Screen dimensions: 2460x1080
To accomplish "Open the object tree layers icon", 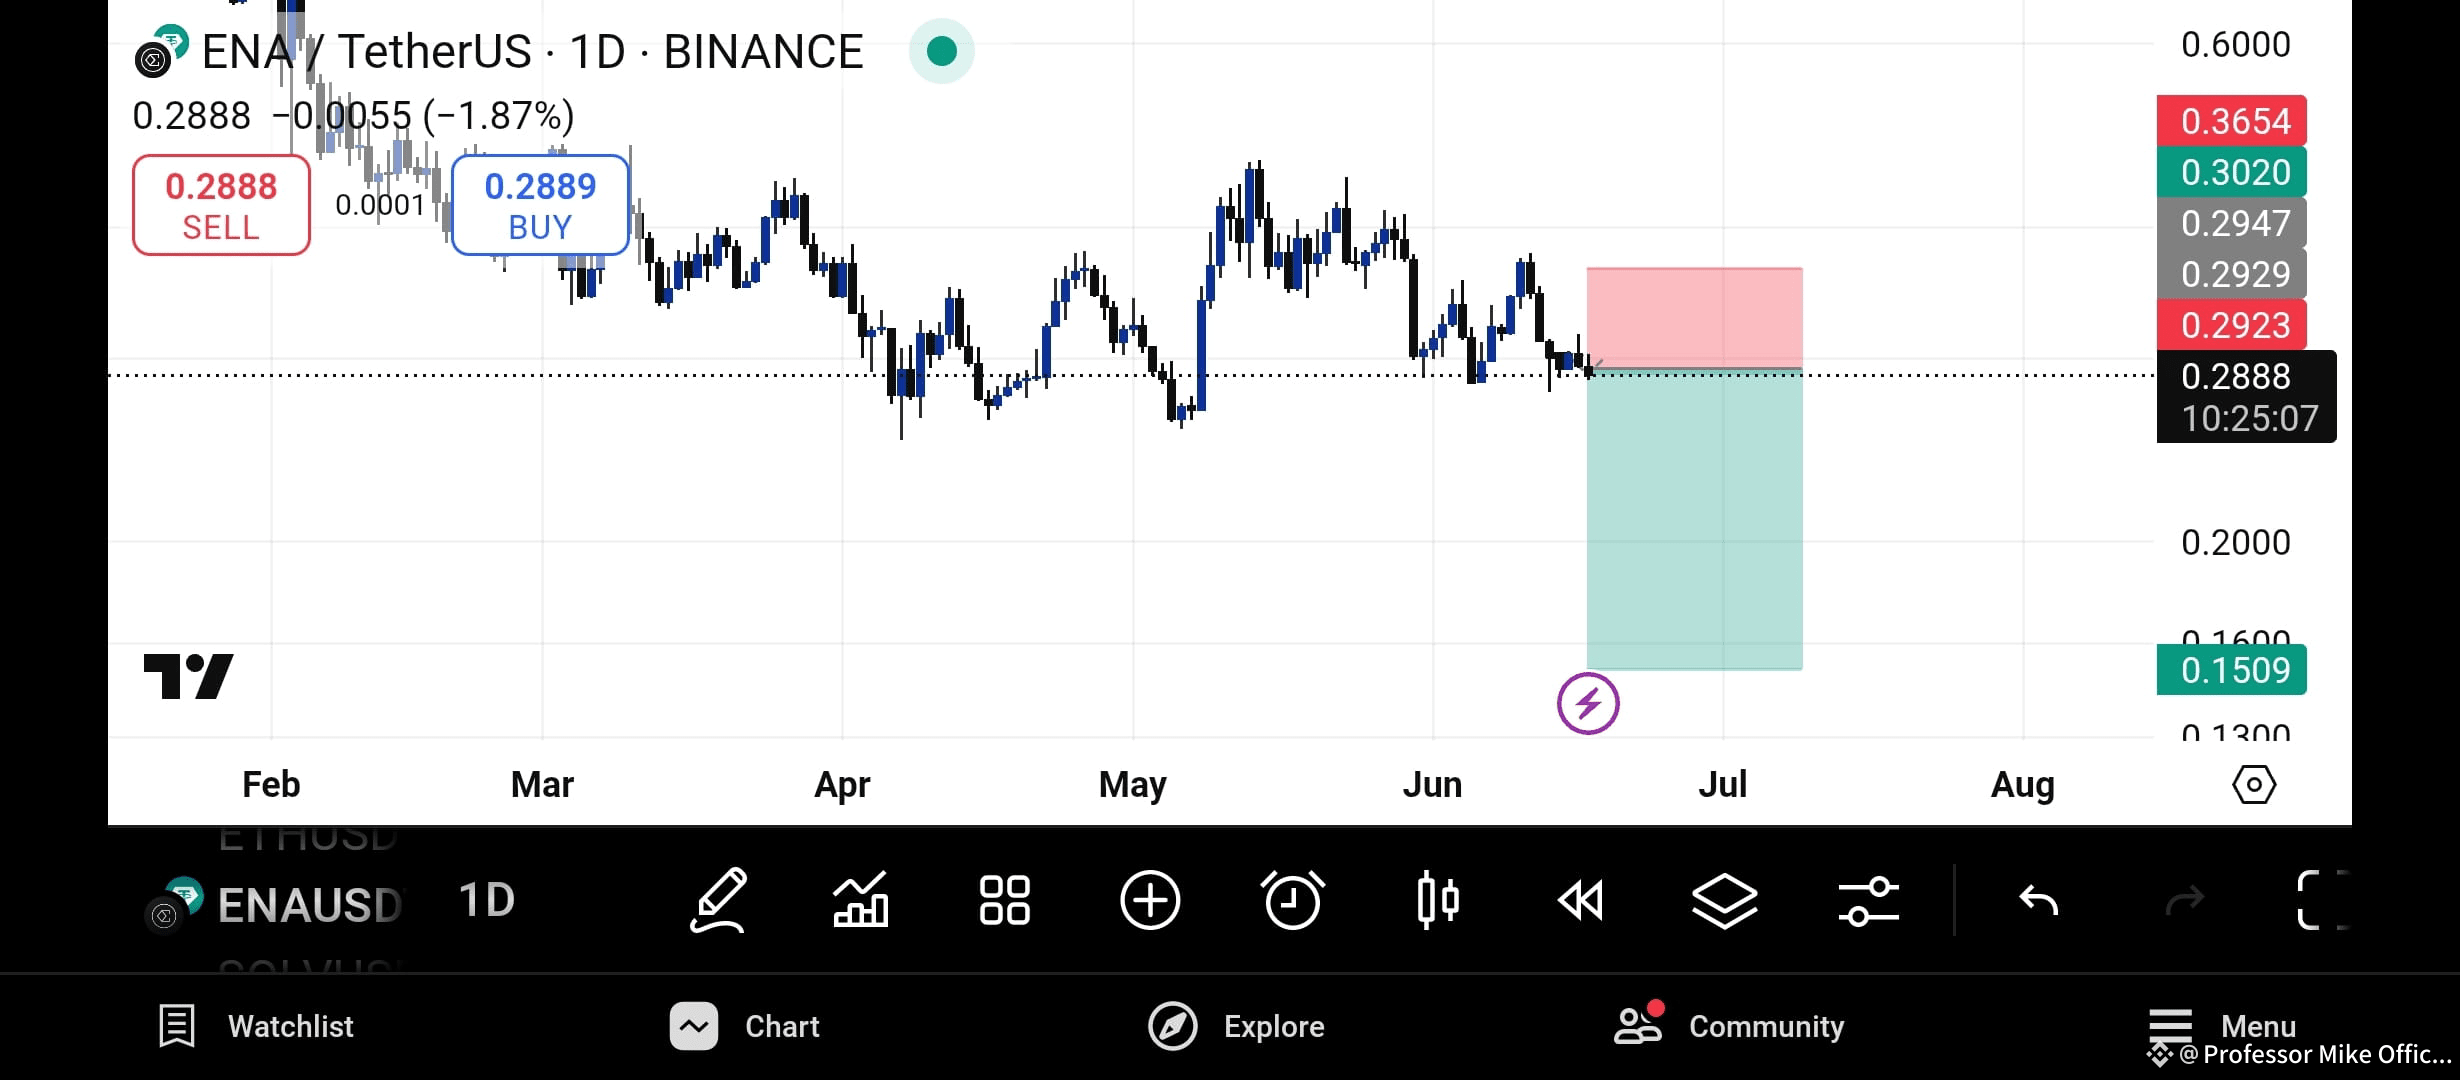I will [x=1725, y=900].
